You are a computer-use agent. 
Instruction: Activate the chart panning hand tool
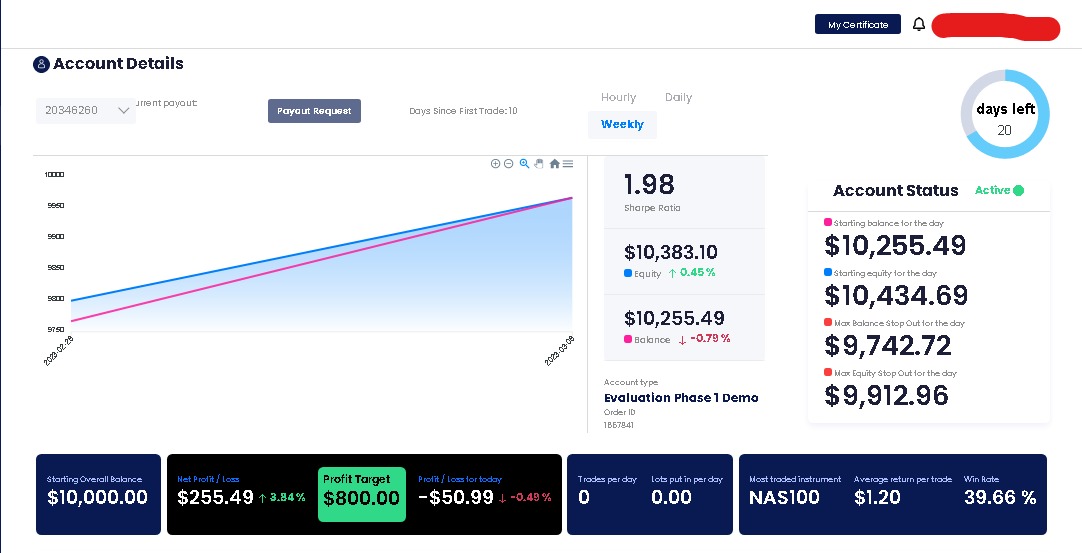click(539, 164)
